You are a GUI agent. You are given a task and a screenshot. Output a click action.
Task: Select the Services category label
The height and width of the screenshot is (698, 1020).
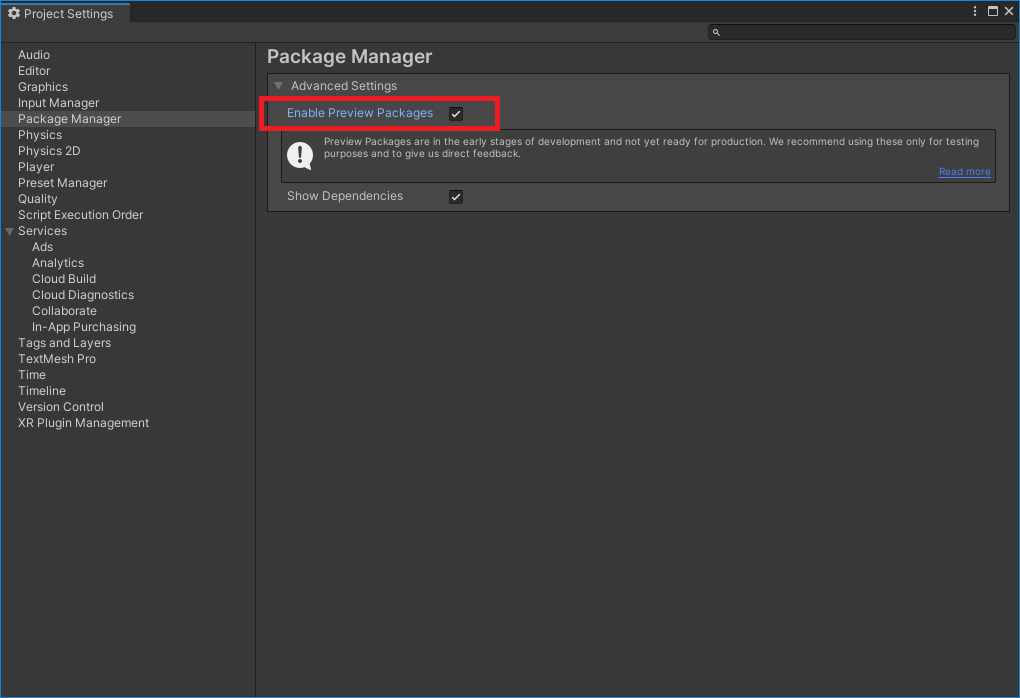(42, 231)
